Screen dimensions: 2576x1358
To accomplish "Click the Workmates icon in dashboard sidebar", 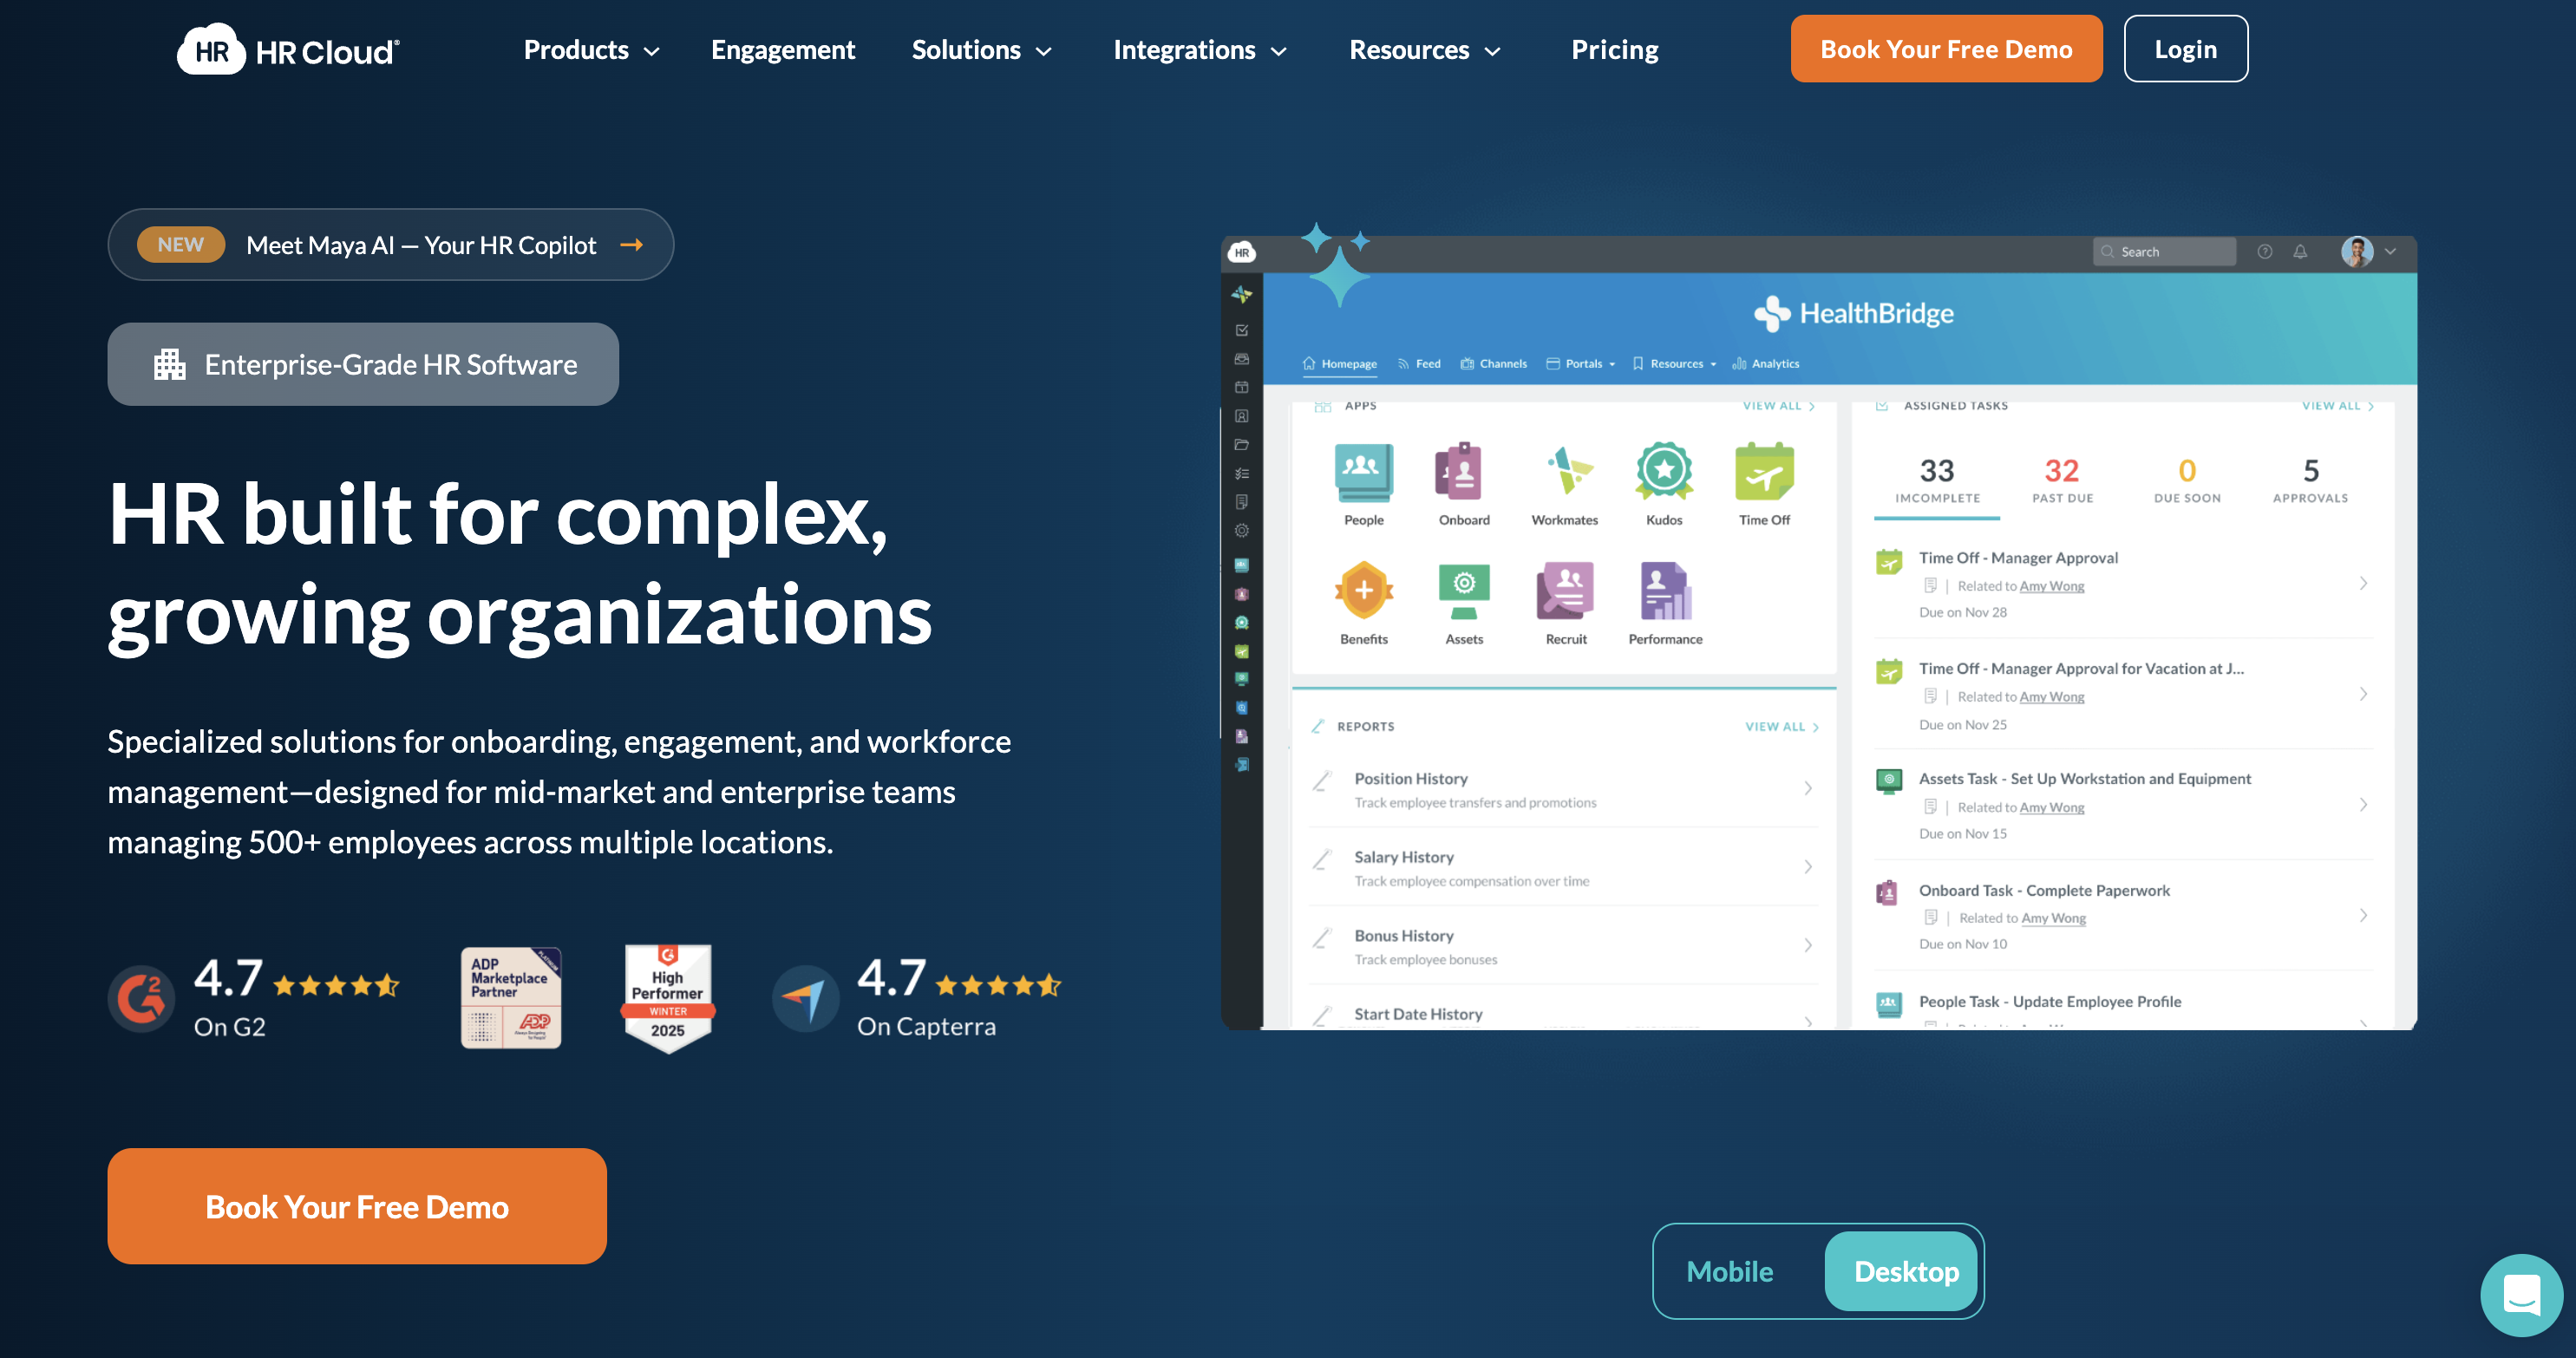I will click(x=1241, y=294).
